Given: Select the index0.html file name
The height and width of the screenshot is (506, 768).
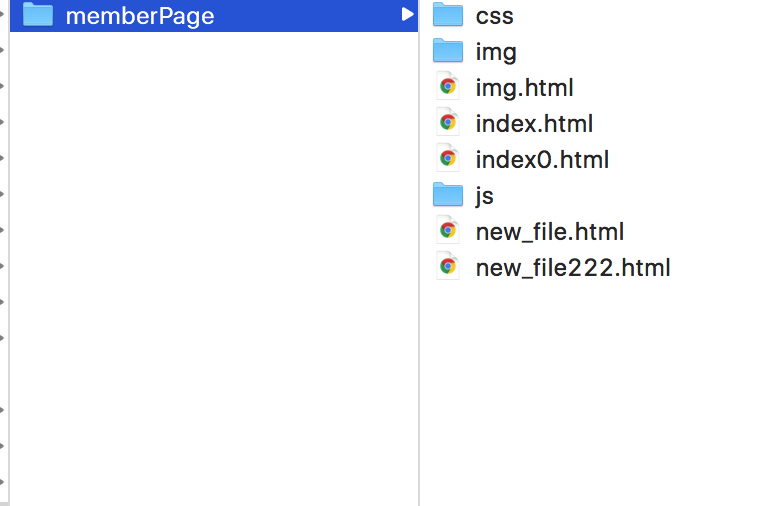Looking at the screenshot, I should [x=542, y=160].
